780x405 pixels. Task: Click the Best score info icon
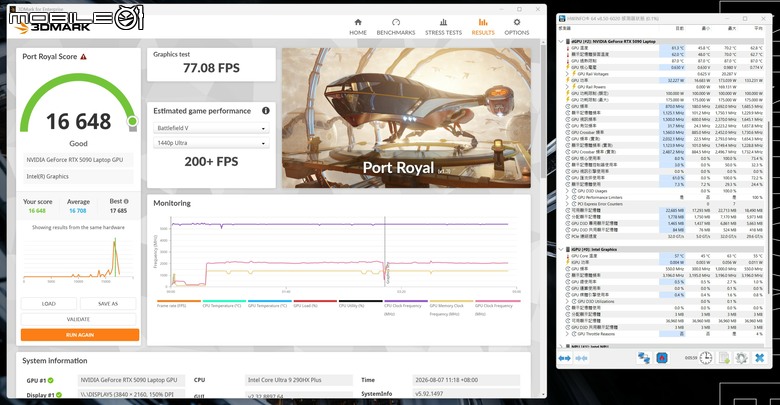(x=126, y=202)
